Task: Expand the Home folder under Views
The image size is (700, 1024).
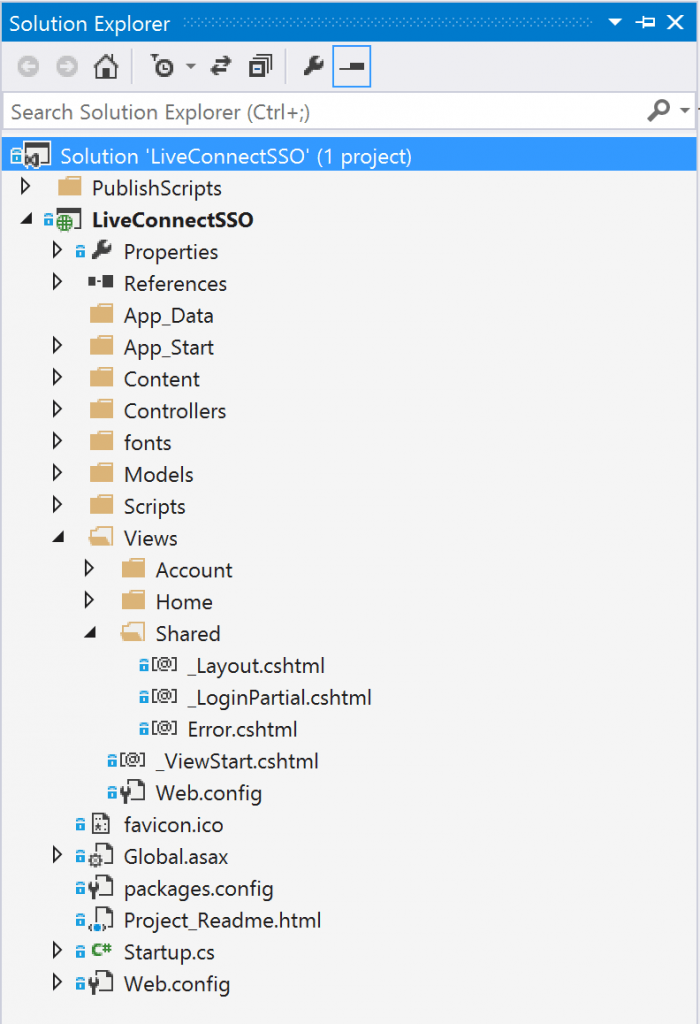Action: (x=89, y=601)
